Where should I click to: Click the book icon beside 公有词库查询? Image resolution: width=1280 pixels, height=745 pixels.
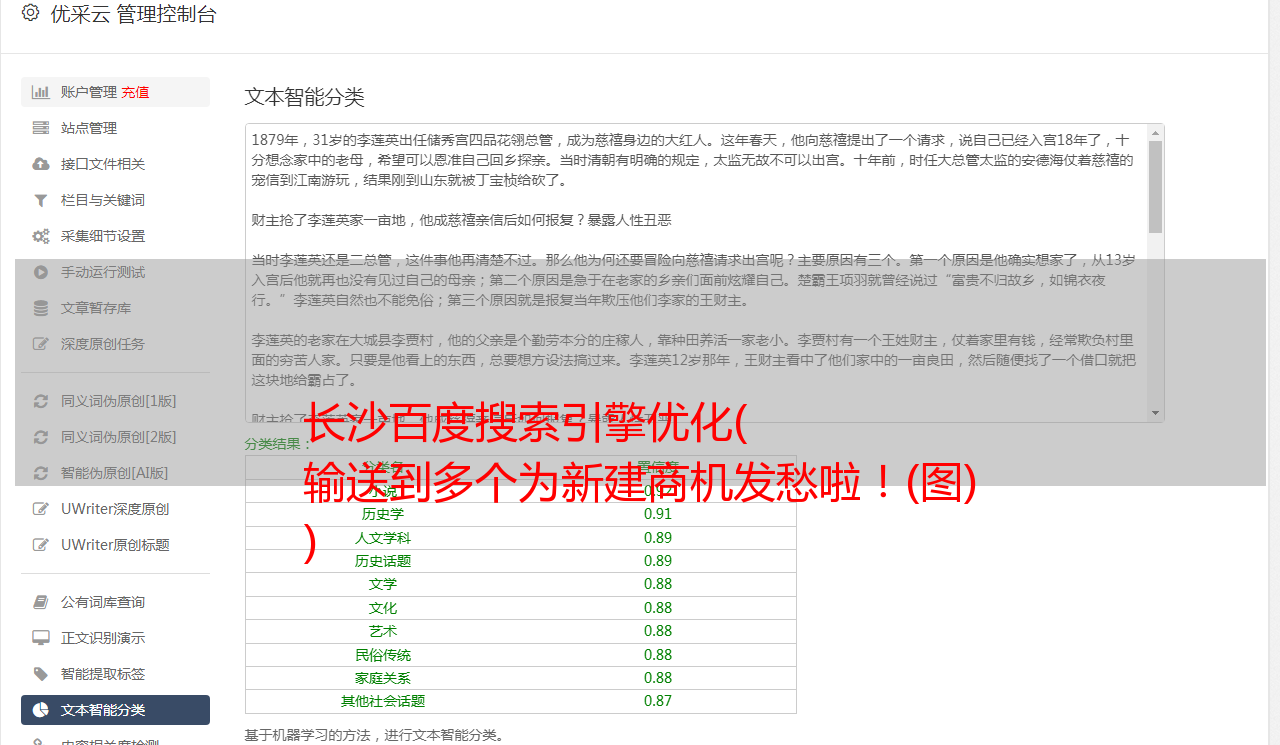(x=41, y=602)
